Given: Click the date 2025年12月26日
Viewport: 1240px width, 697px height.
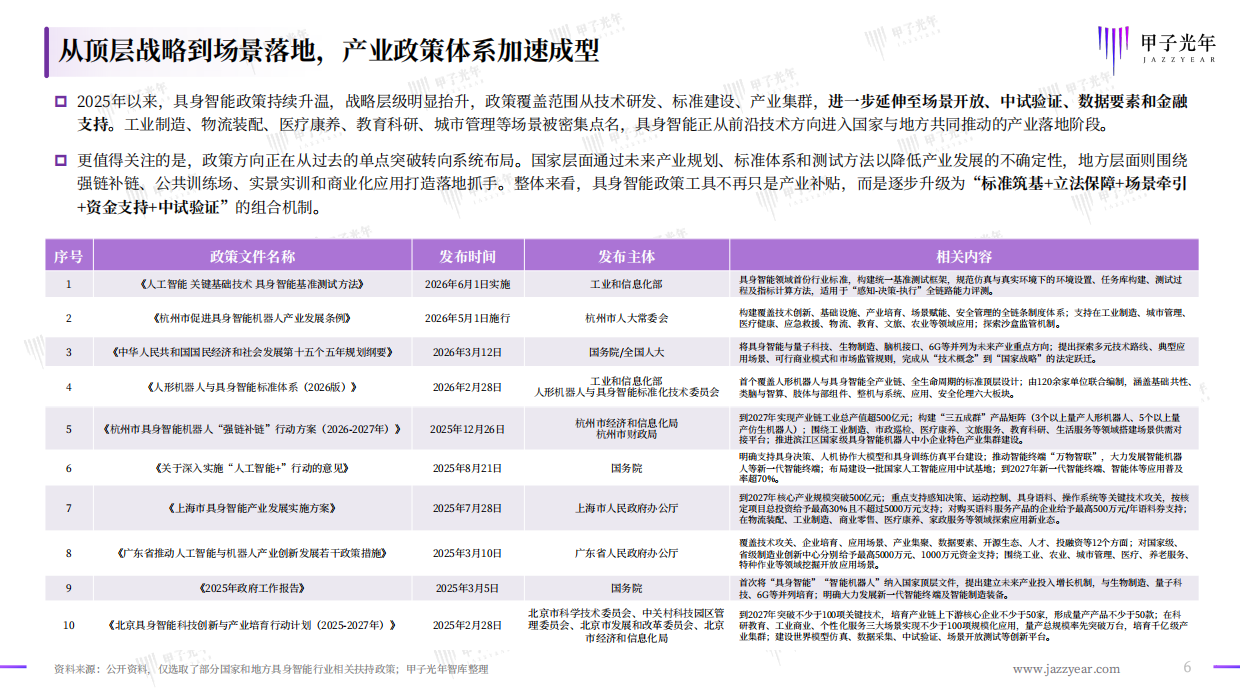Looking at the screenshot, I should pos(467,429).
